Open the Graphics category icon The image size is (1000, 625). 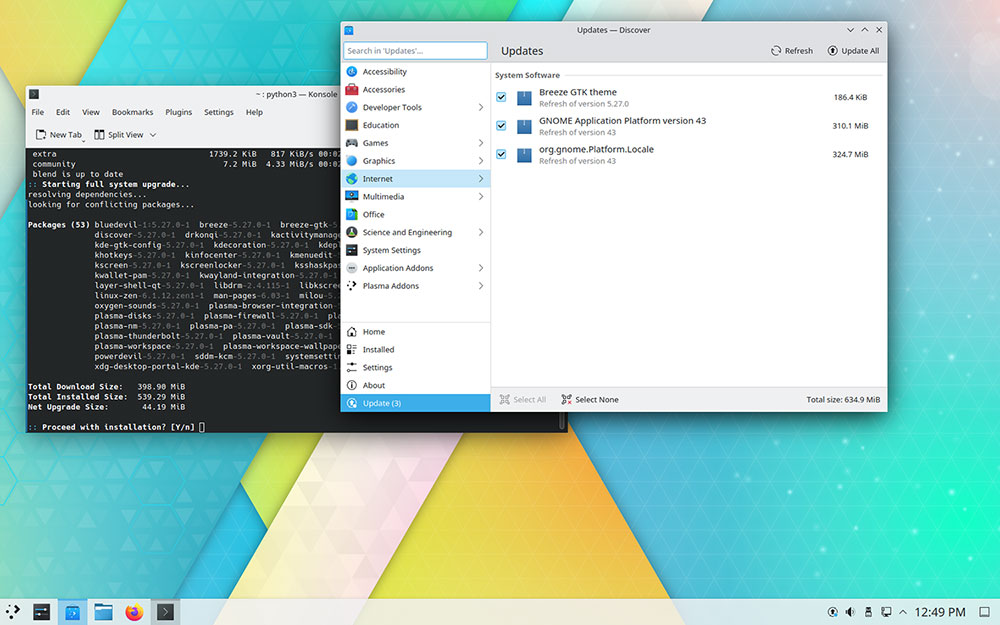pos(351,161)
